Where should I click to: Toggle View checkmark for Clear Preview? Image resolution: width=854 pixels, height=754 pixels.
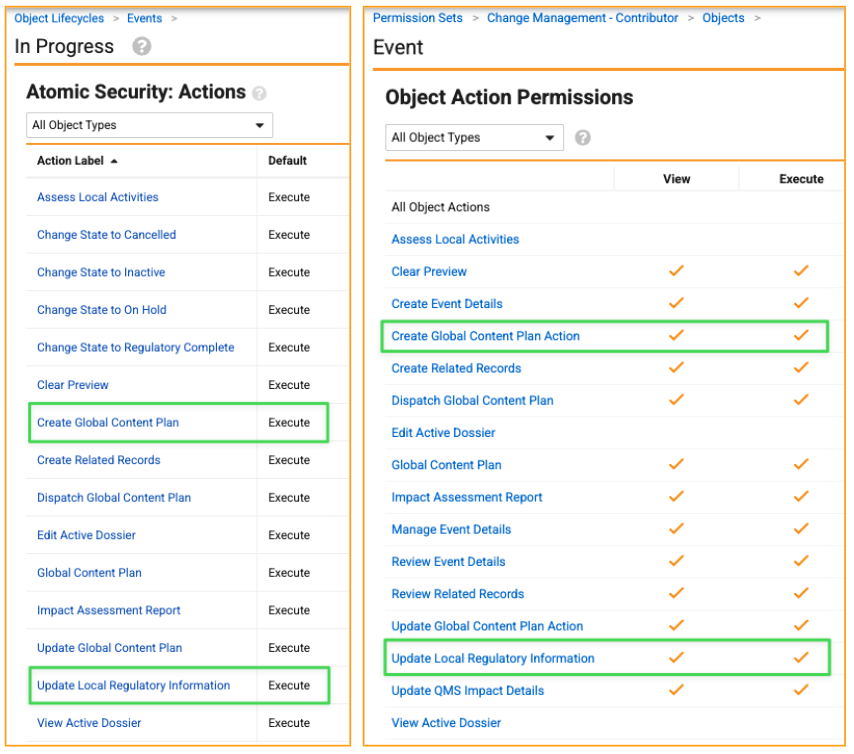point(676,271)
